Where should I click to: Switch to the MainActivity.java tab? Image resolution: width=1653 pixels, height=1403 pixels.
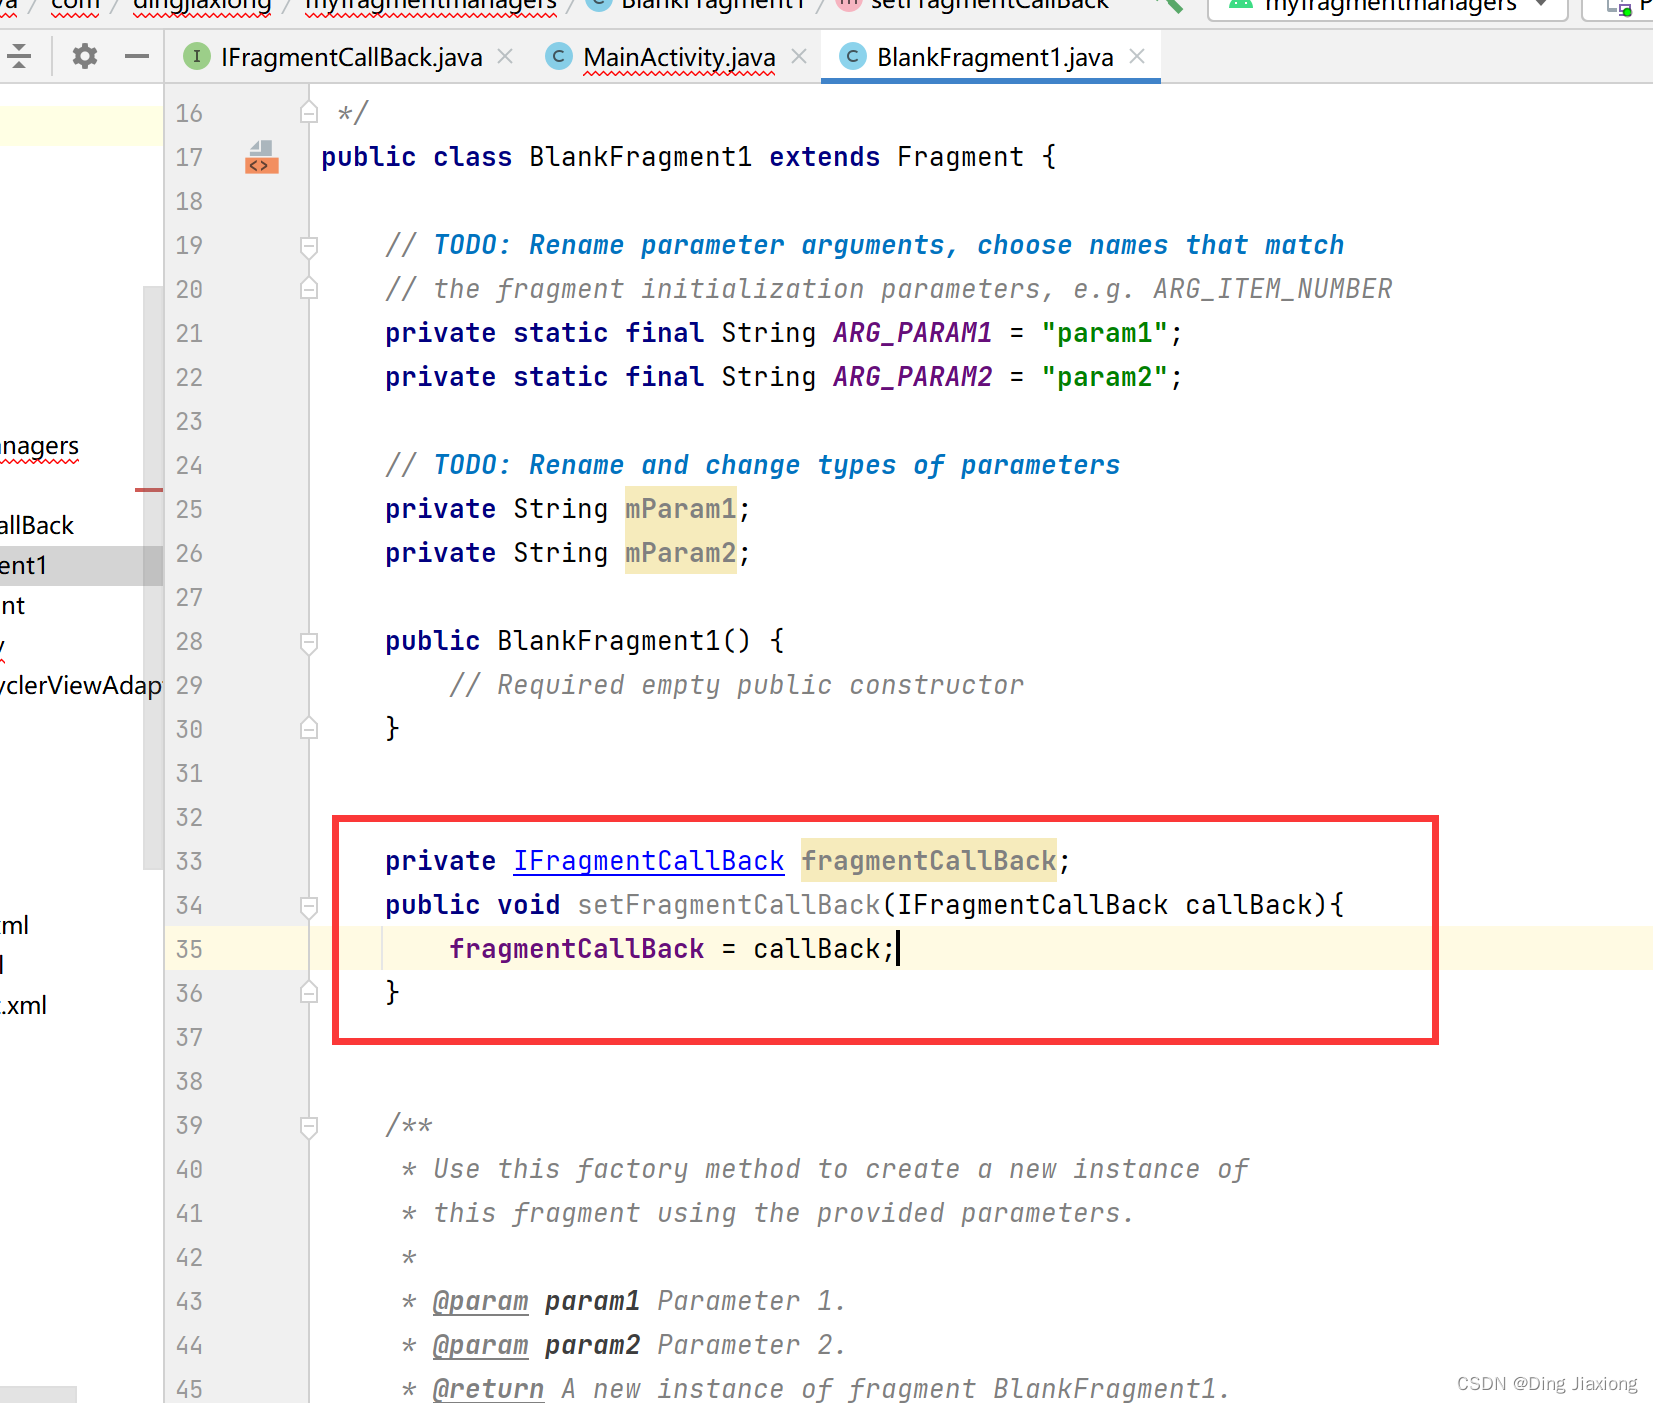point(679,57)
